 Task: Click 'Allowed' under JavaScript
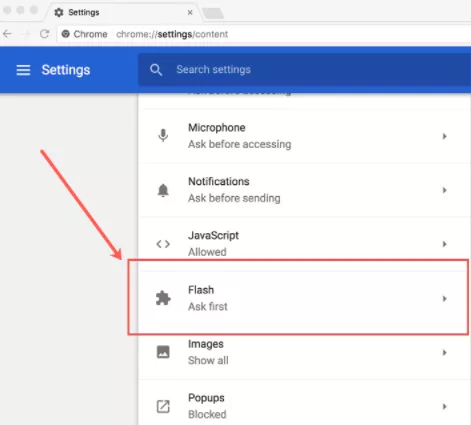[x=207, y=252]
